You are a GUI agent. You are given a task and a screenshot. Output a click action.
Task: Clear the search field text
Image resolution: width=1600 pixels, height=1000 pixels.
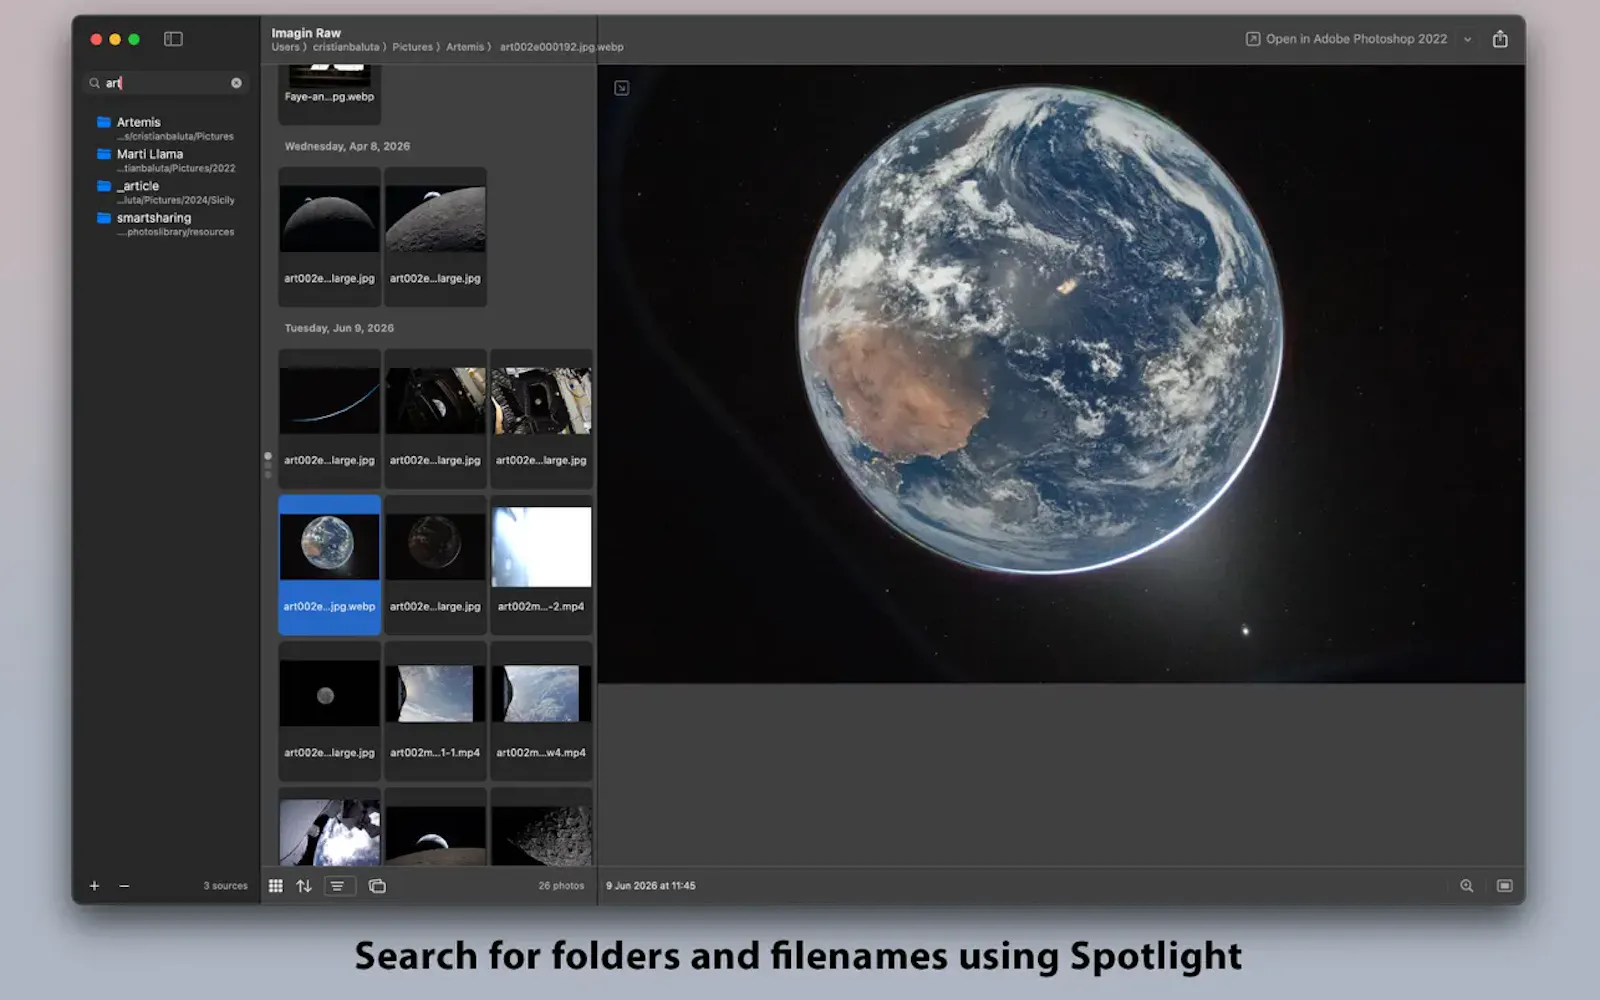pos(236,83)
